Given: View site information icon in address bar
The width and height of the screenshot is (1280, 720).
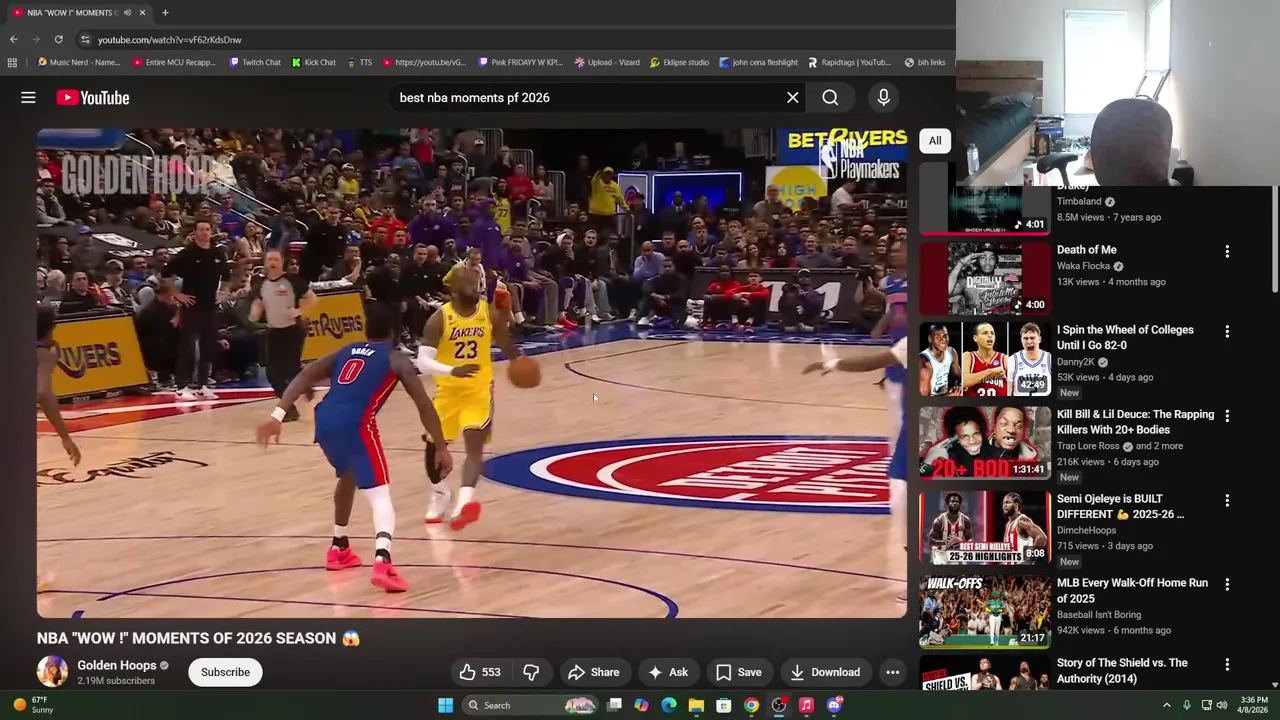Looking at the screenshot, I should point(85,39).
